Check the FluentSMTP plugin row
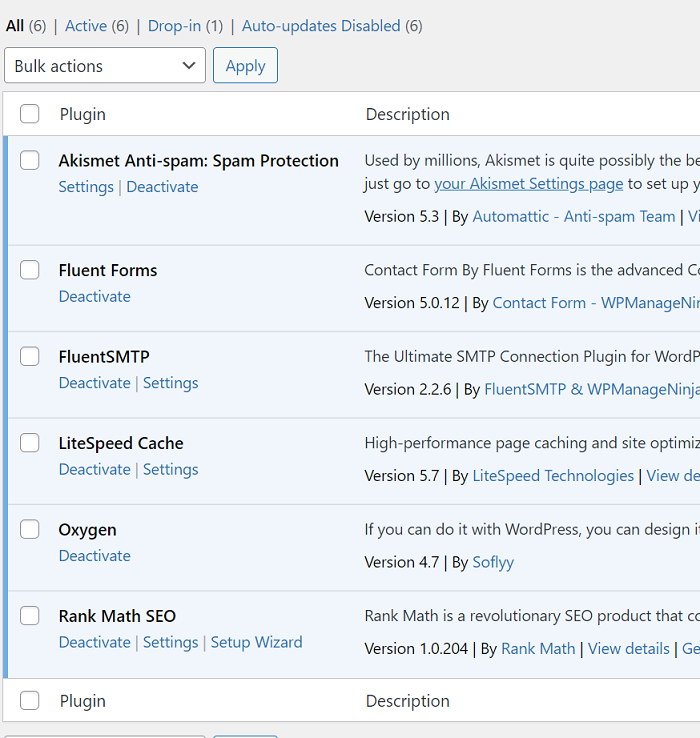This screenshot has width=700, height=738. point(29,356)
